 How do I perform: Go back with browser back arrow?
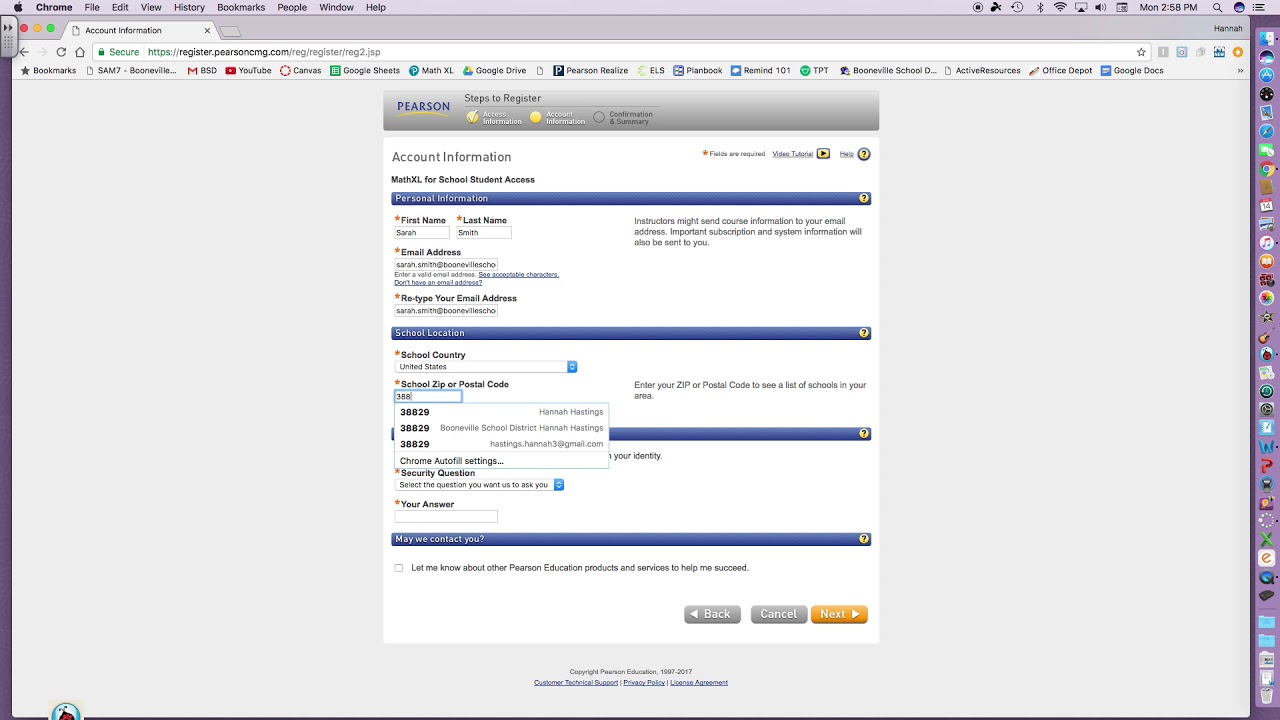tap(24, 52)
